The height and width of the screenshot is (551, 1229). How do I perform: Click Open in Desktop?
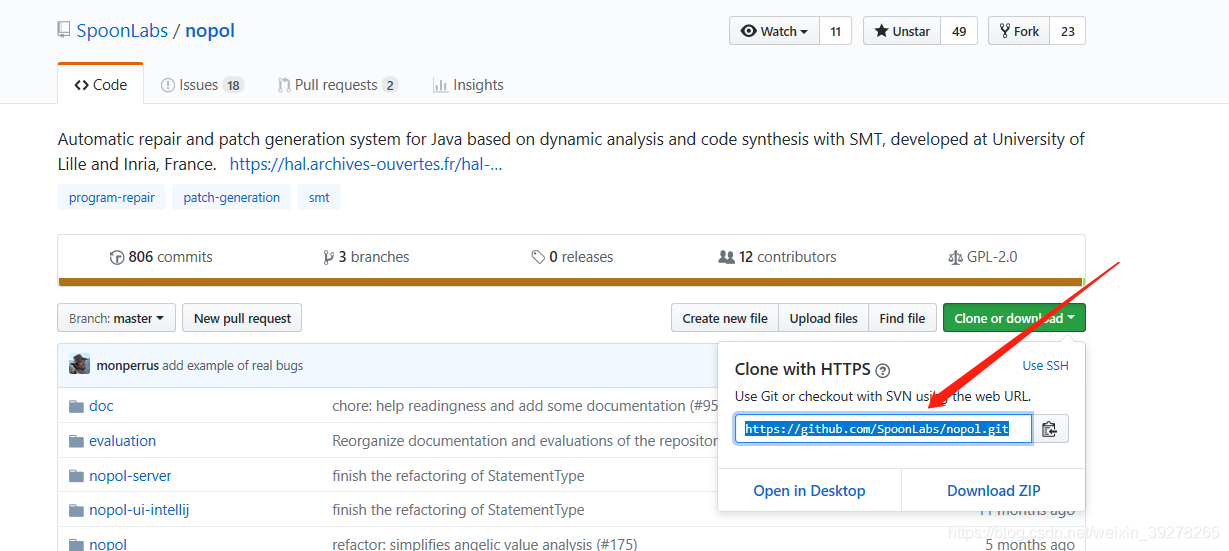[810, 491]
